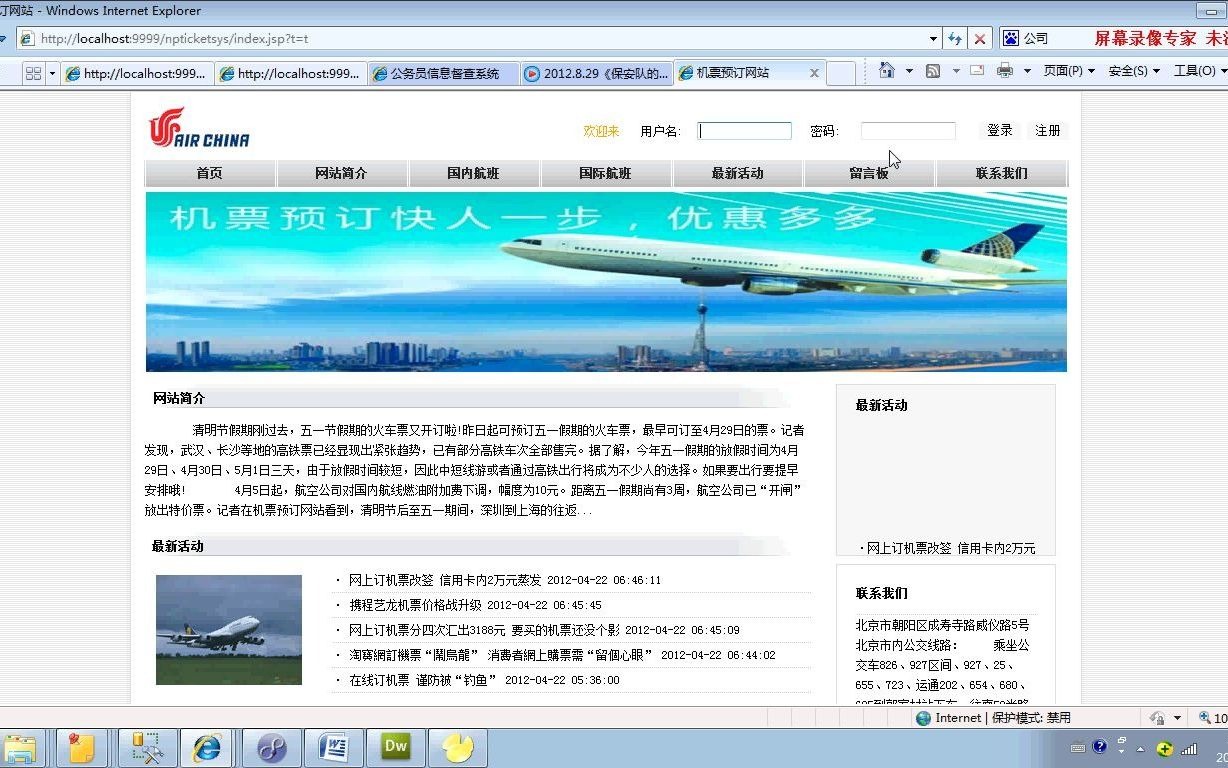
Task: Open the read mail icon on toolbar
Action: [977, 70]
